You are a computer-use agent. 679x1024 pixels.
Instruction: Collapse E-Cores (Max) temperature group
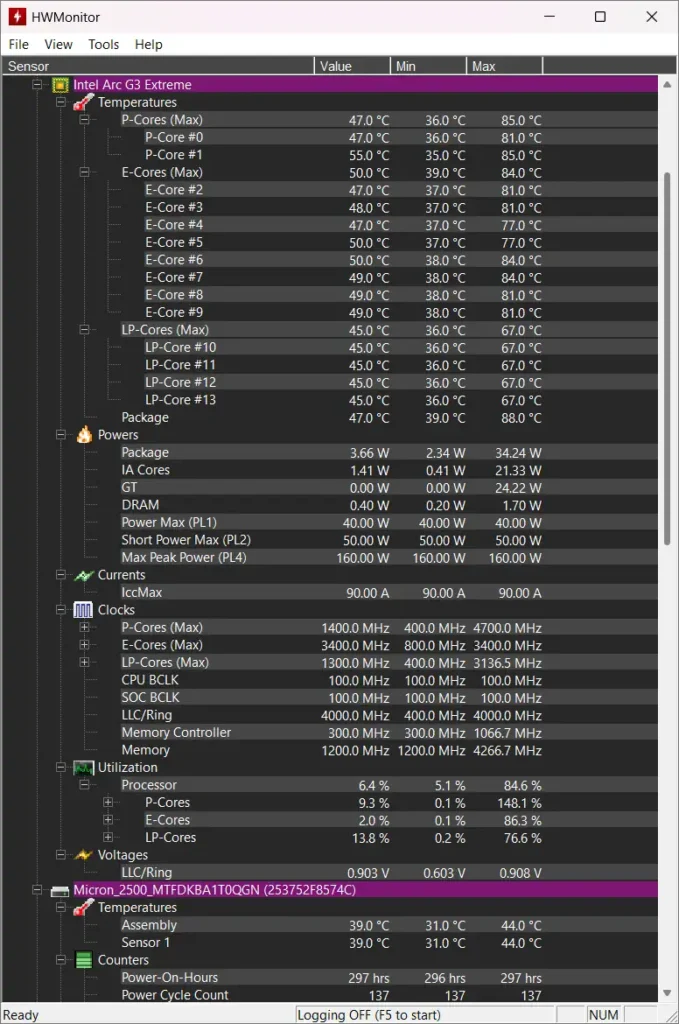click(84, 172)
